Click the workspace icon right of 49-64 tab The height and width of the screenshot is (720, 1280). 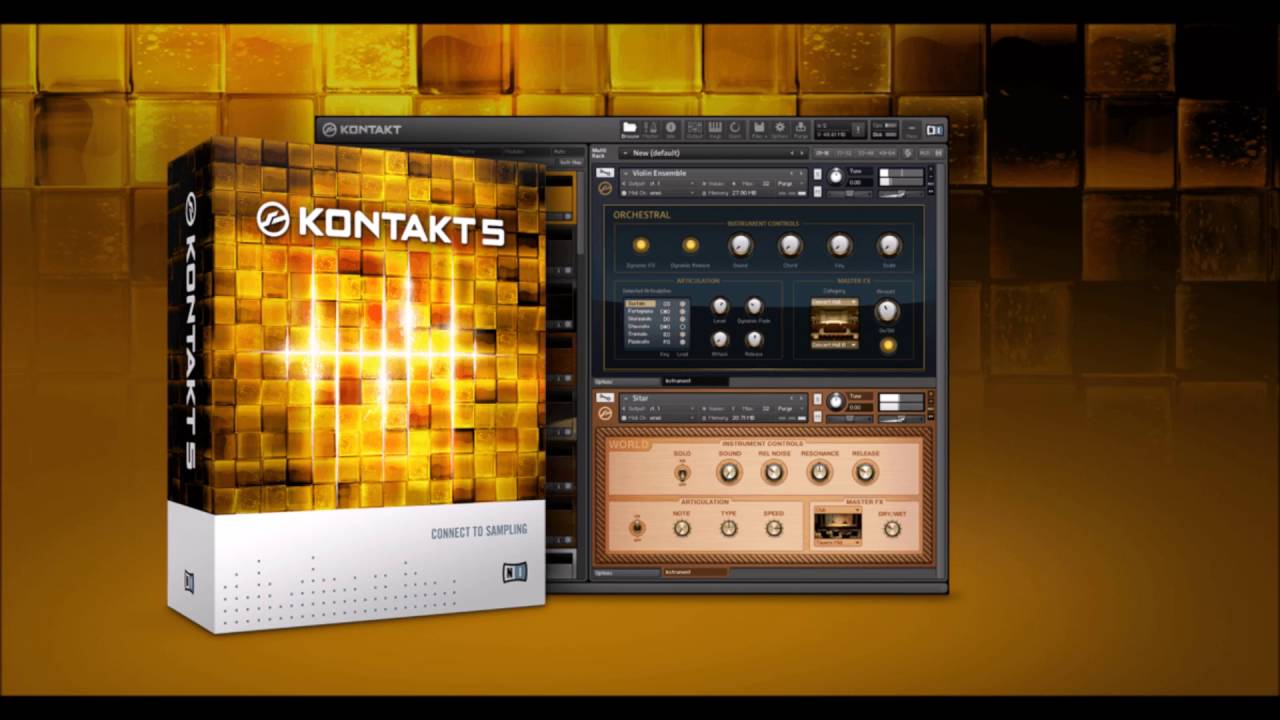click(907, 153)
